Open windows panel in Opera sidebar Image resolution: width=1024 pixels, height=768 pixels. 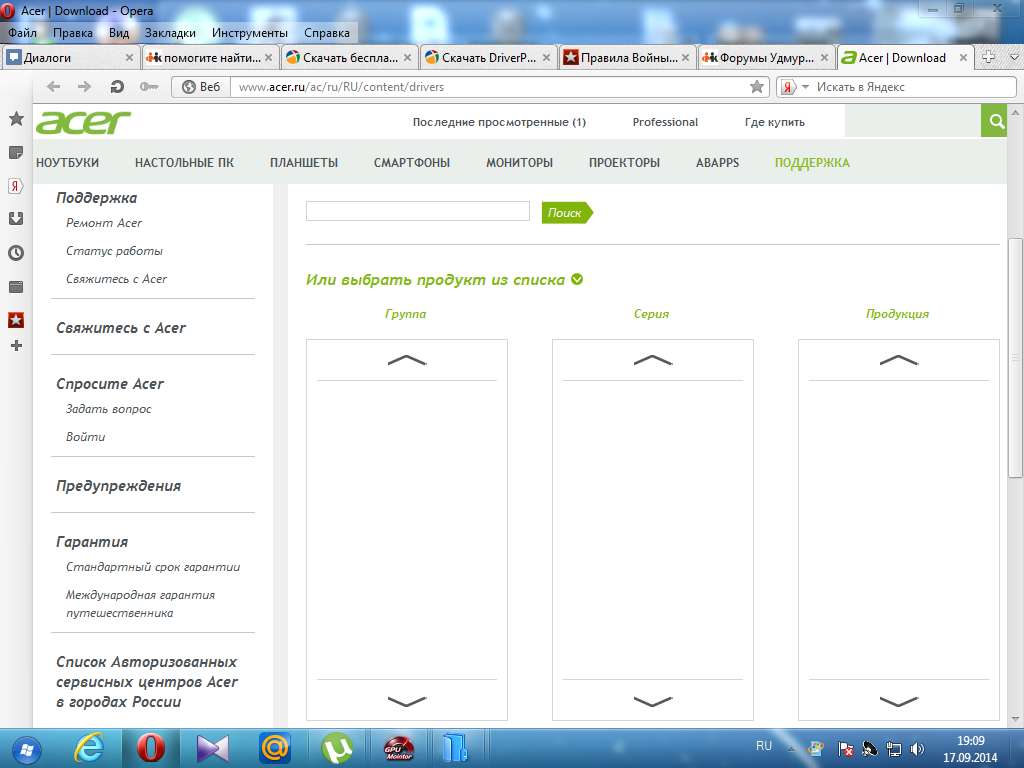pyautogui.click(x=16, y=287)
